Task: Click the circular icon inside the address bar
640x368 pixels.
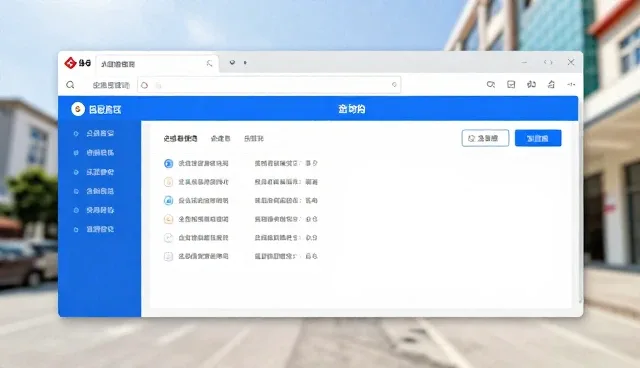Action: point(144,85)
